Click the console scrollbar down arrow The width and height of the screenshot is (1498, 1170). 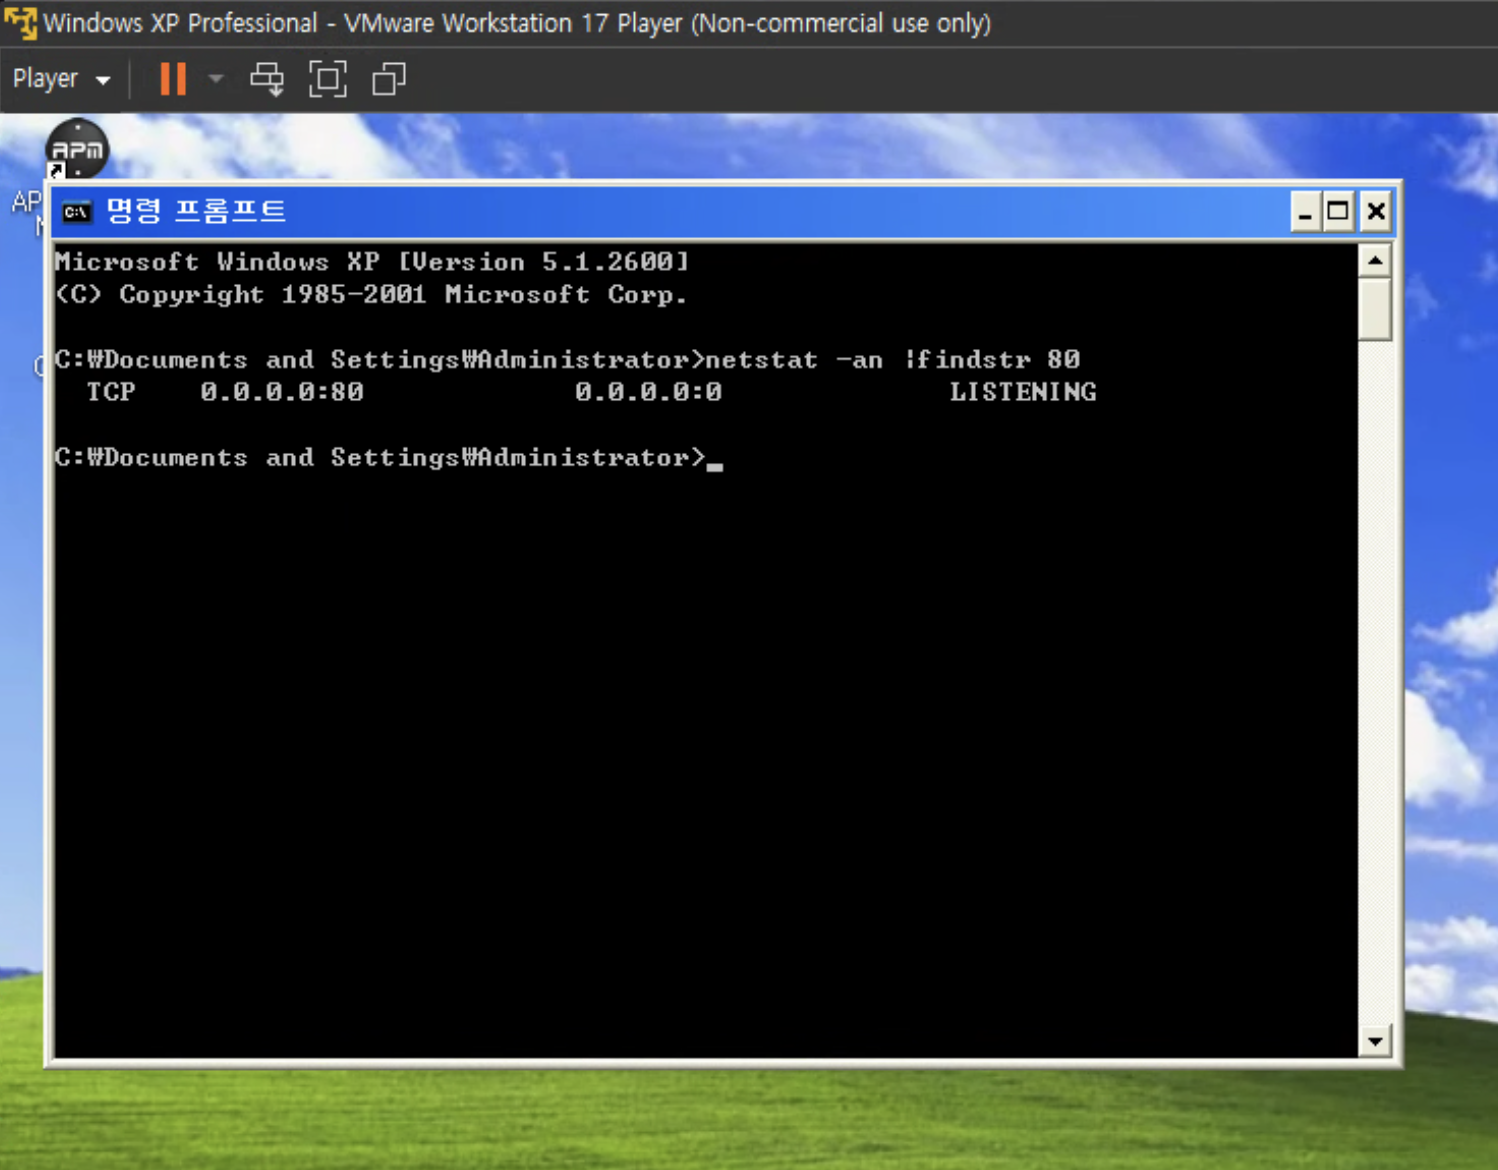tap(1376, 1041)
